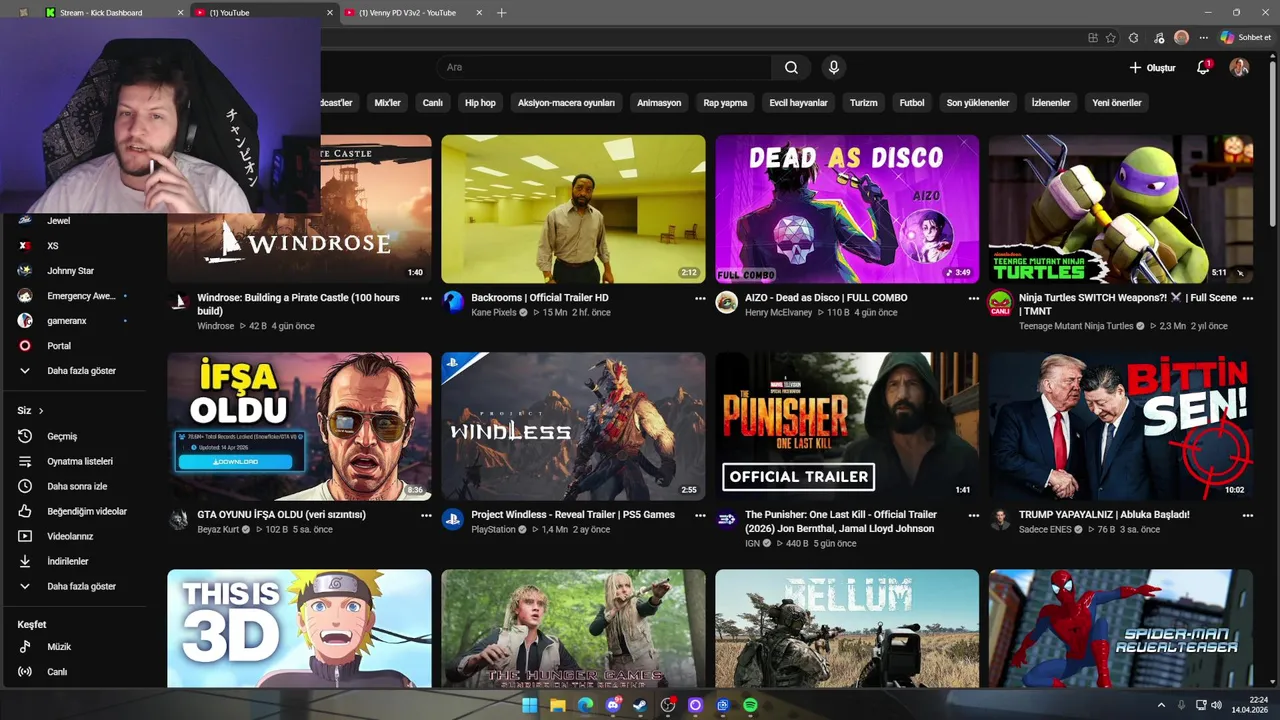This screenshot has width=1280, height=720.
Task: Open Steam from the taskbar
Action: (640, 705)
